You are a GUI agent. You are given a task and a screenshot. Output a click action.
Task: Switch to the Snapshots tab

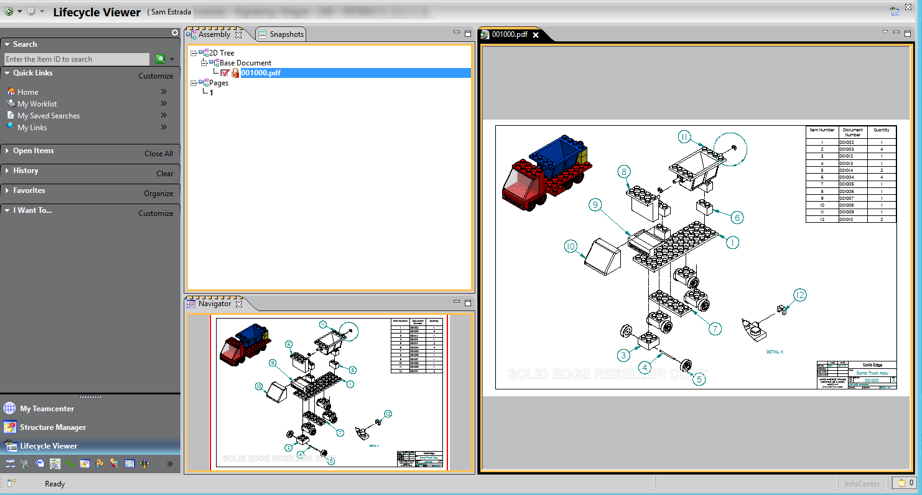pos(281,34)
